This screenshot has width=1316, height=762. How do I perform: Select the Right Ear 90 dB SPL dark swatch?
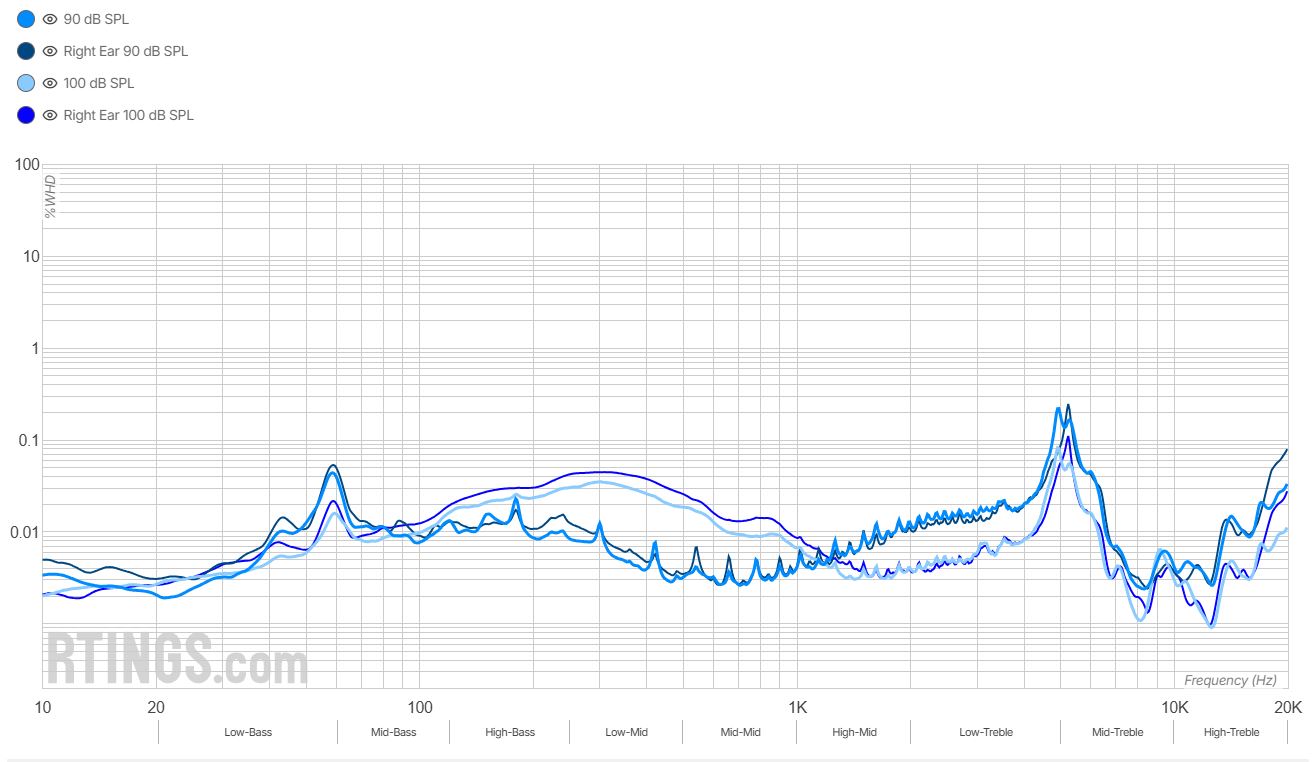26,51
